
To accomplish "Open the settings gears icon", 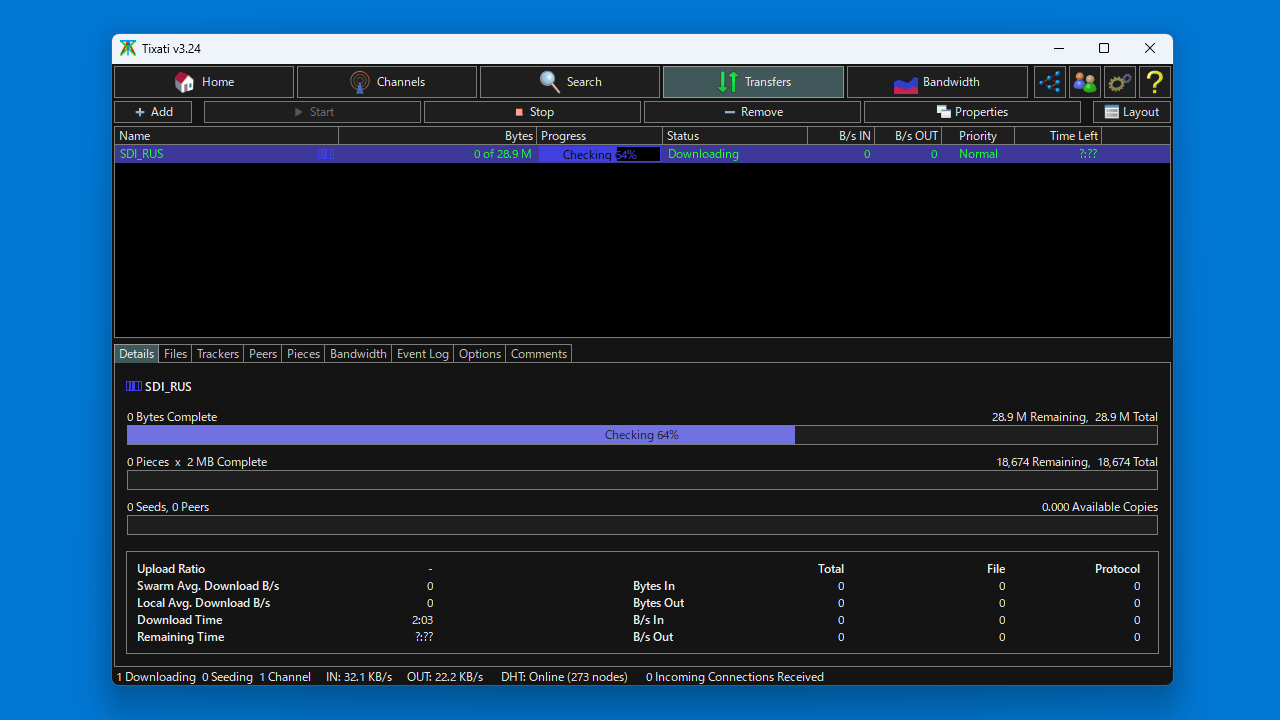I will 1120,82.
